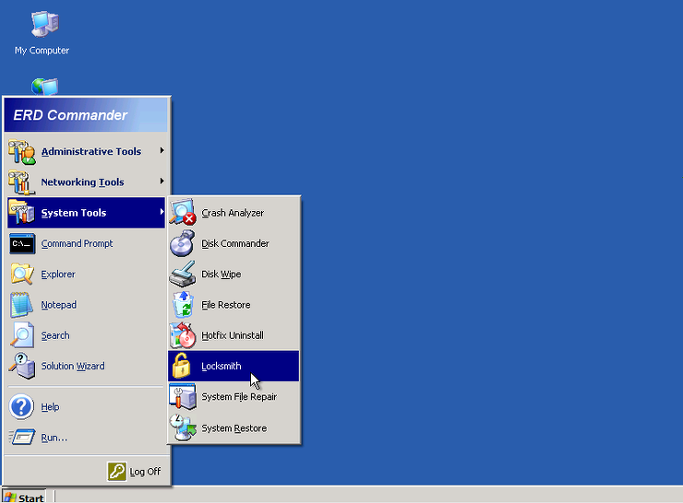The width and height of the screenshot is (683, 503).
Task: Expand the Administrative Tools submenu arrow
Action: point(162,150)
